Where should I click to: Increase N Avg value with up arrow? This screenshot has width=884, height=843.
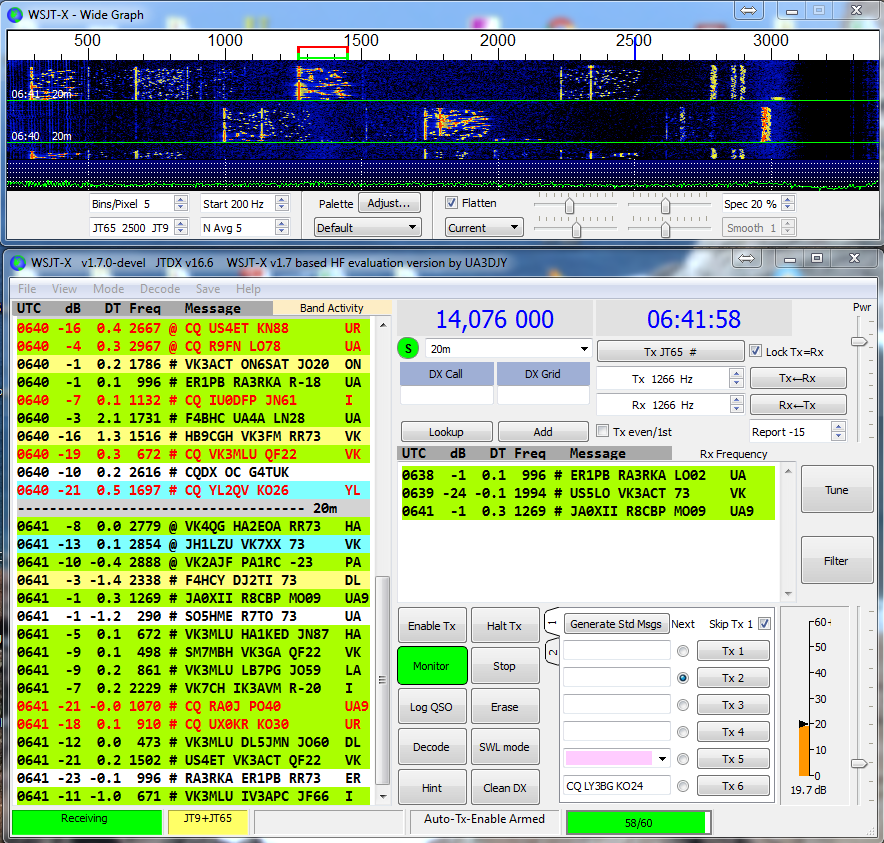(x=282, y=224)
